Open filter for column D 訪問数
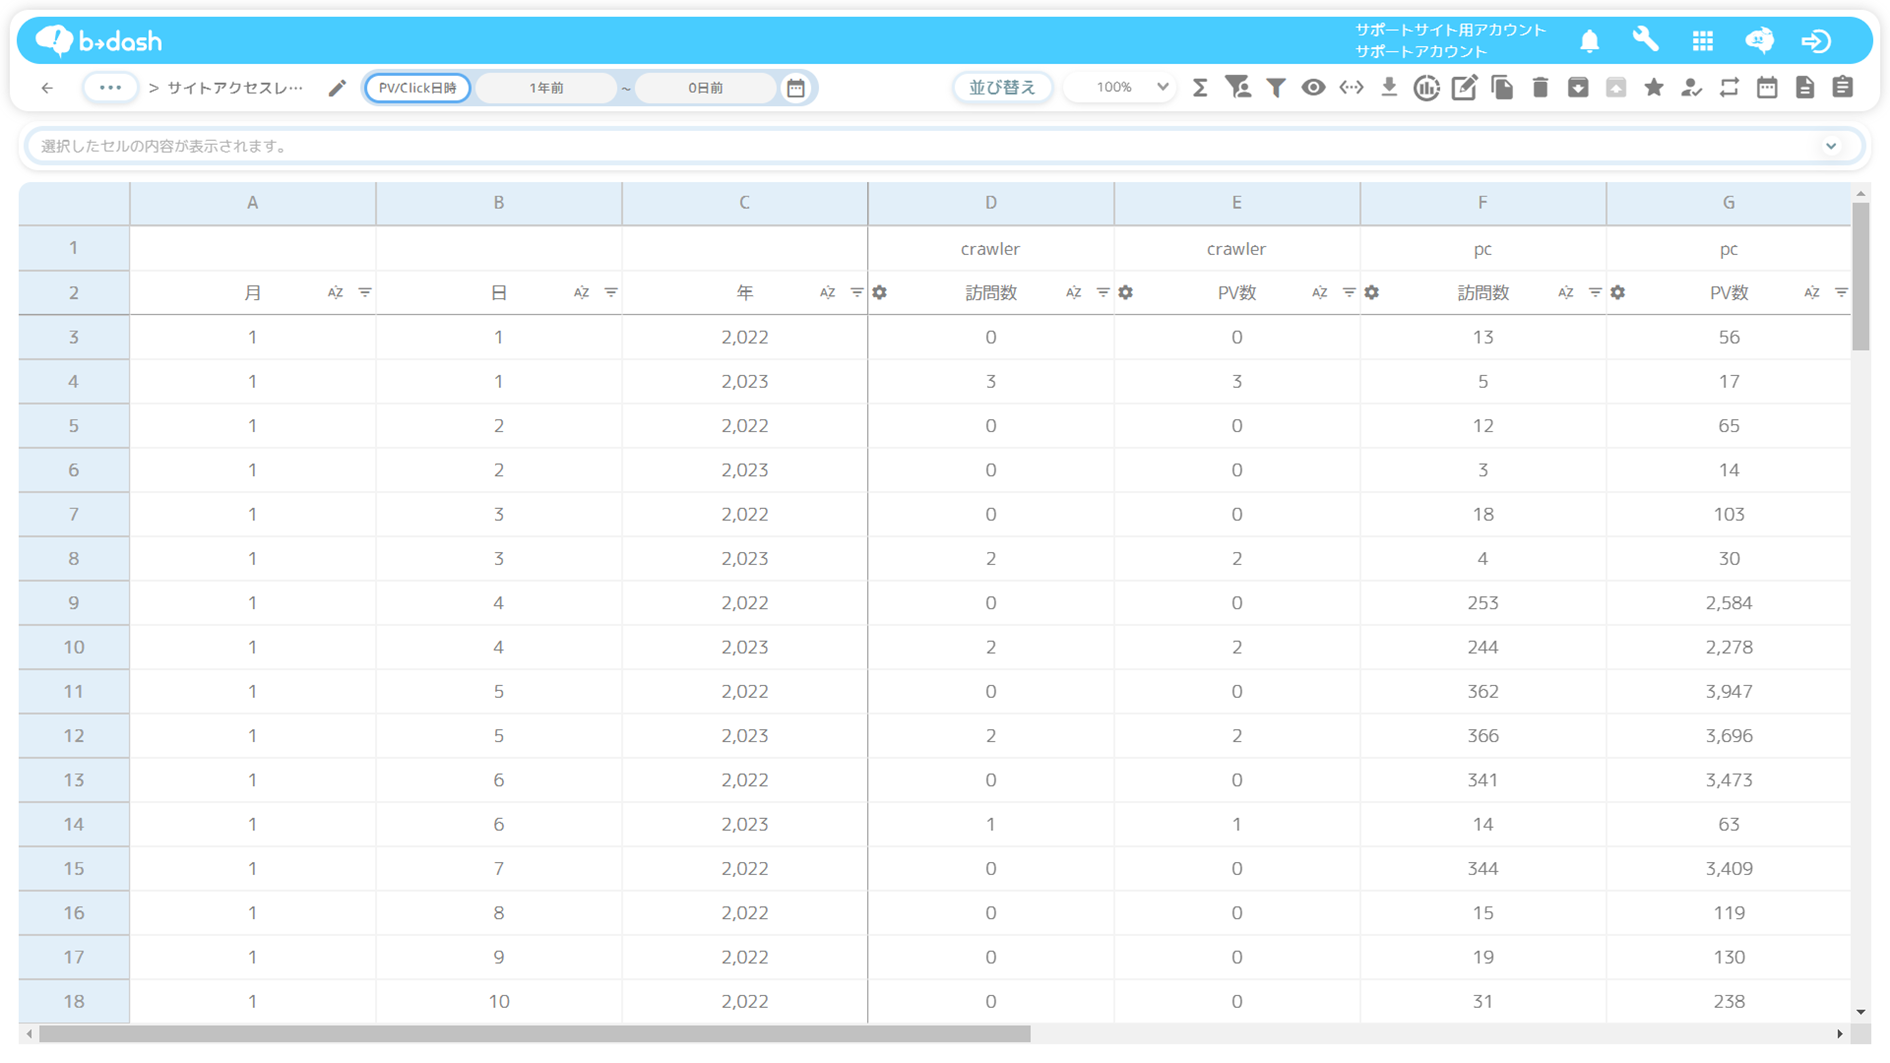This screenshot has width=1890, height=1063. pos(1103,293)
